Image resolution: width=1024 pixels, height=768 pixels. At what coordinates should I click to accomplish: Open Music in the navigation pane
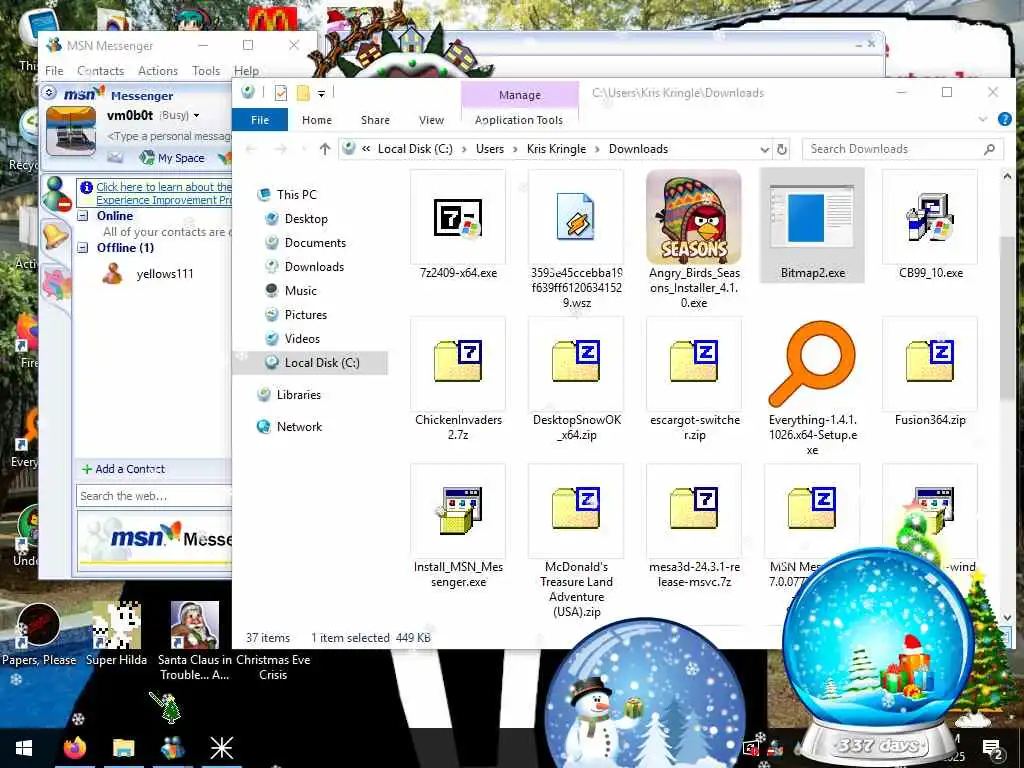[300, 291]
